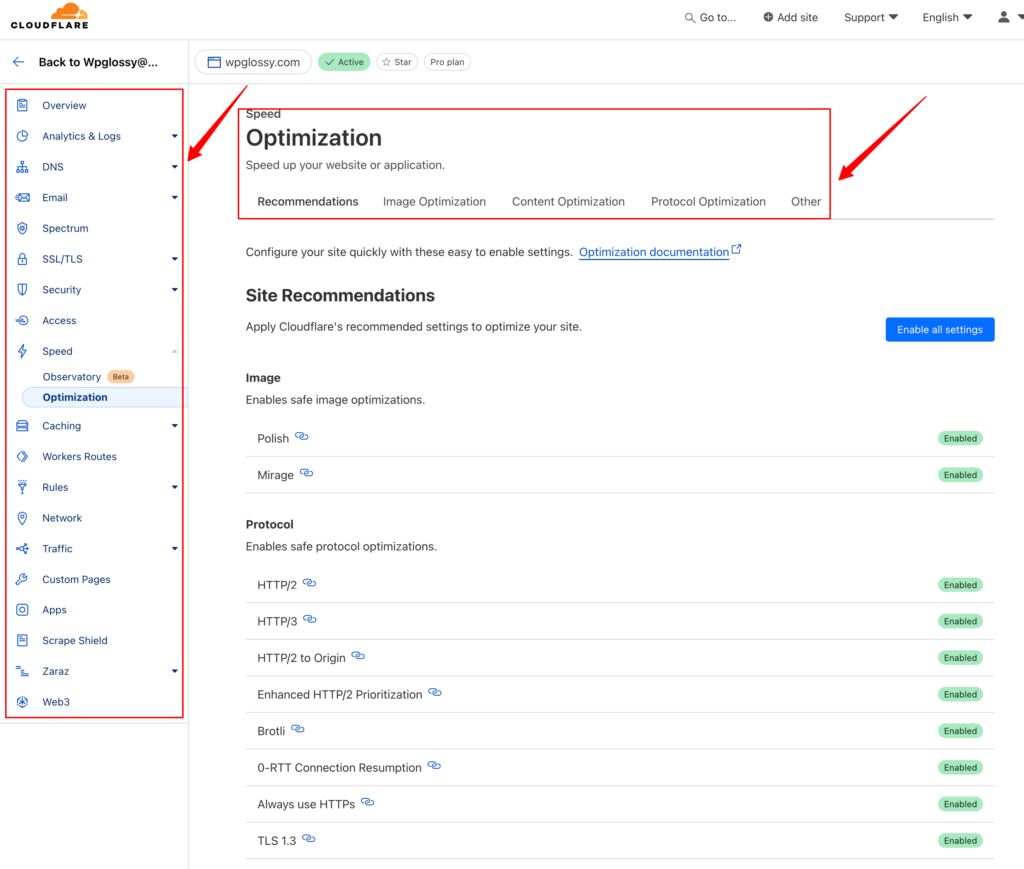Click the Web3 globe icon

coord(22,702)
